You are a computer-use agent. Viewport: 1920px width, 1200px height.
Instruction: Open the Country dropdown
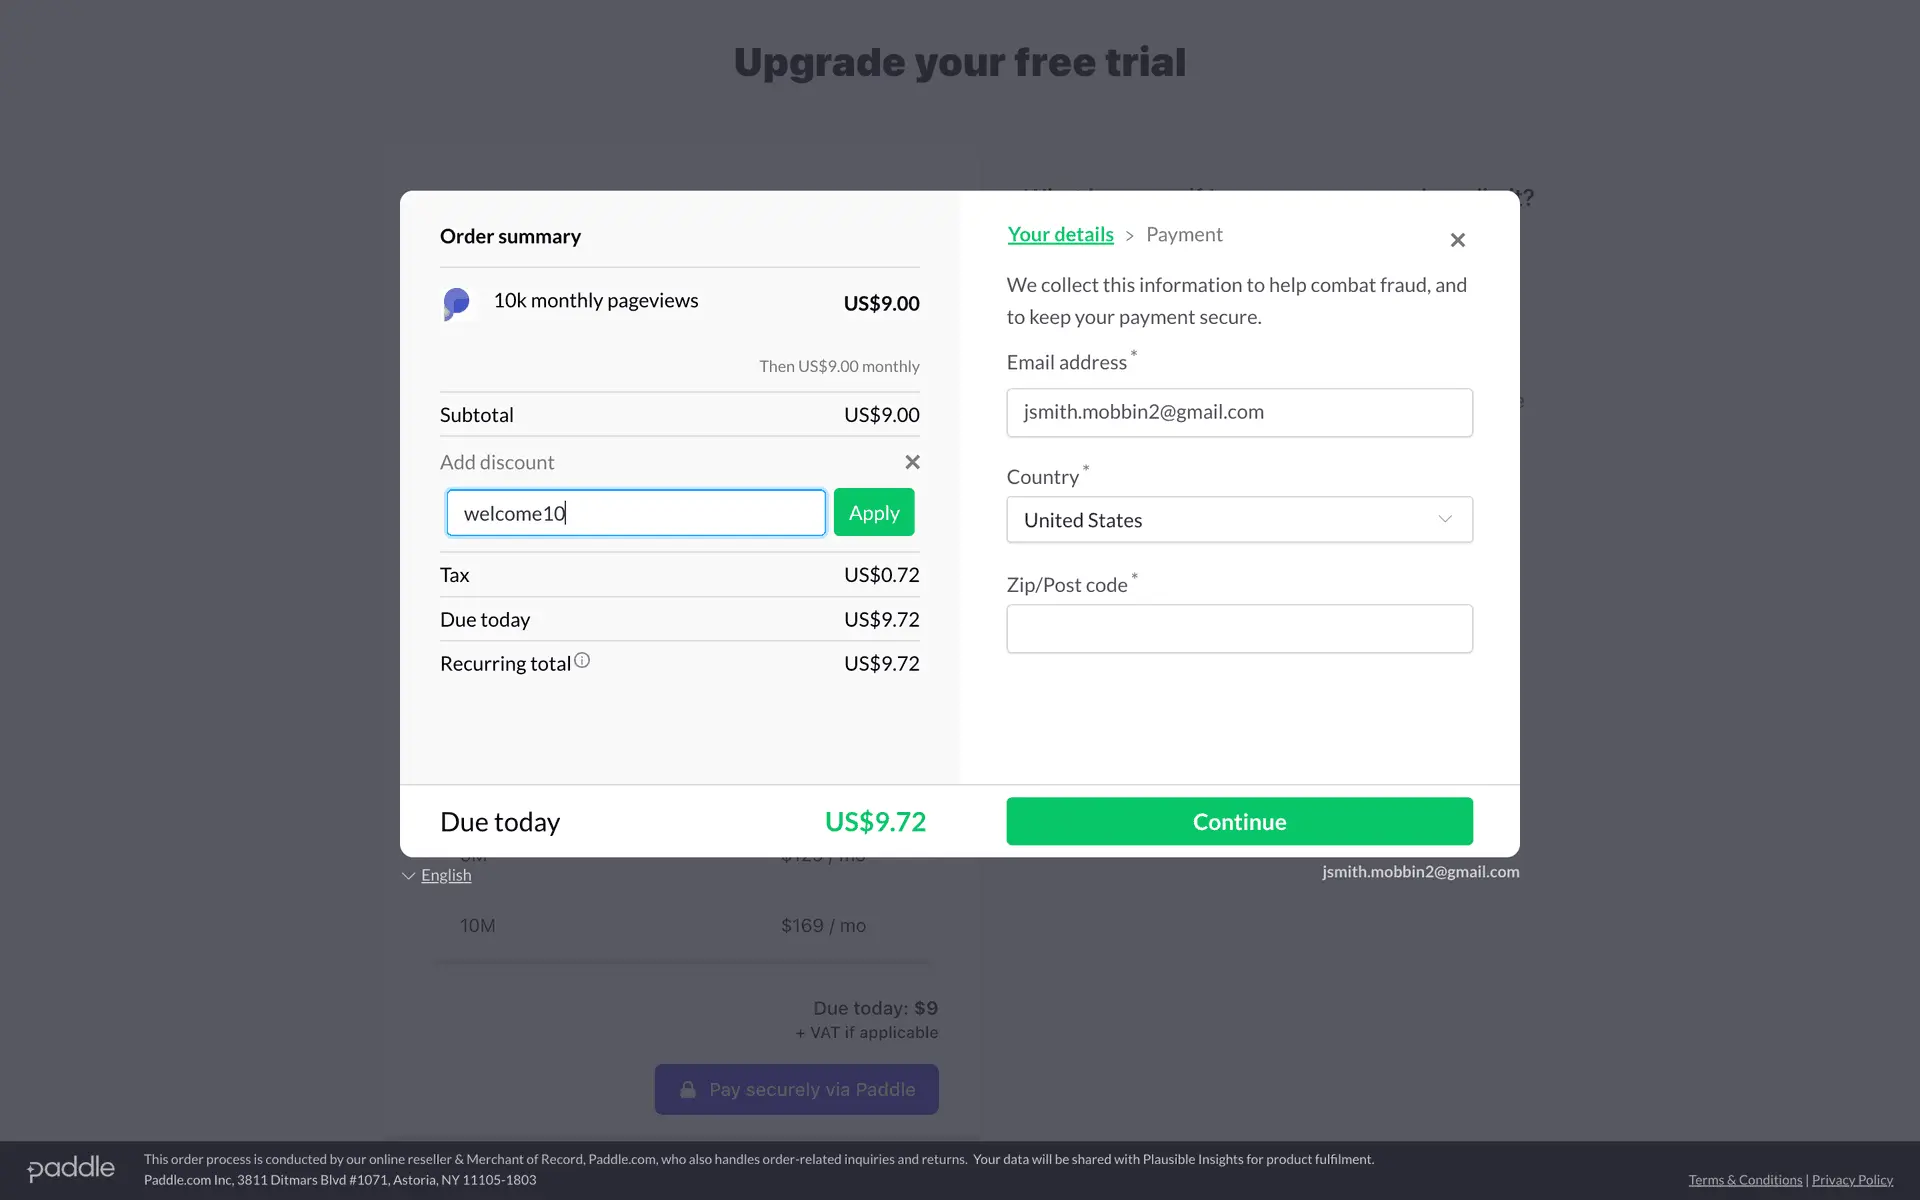[x=1238, y=520]
